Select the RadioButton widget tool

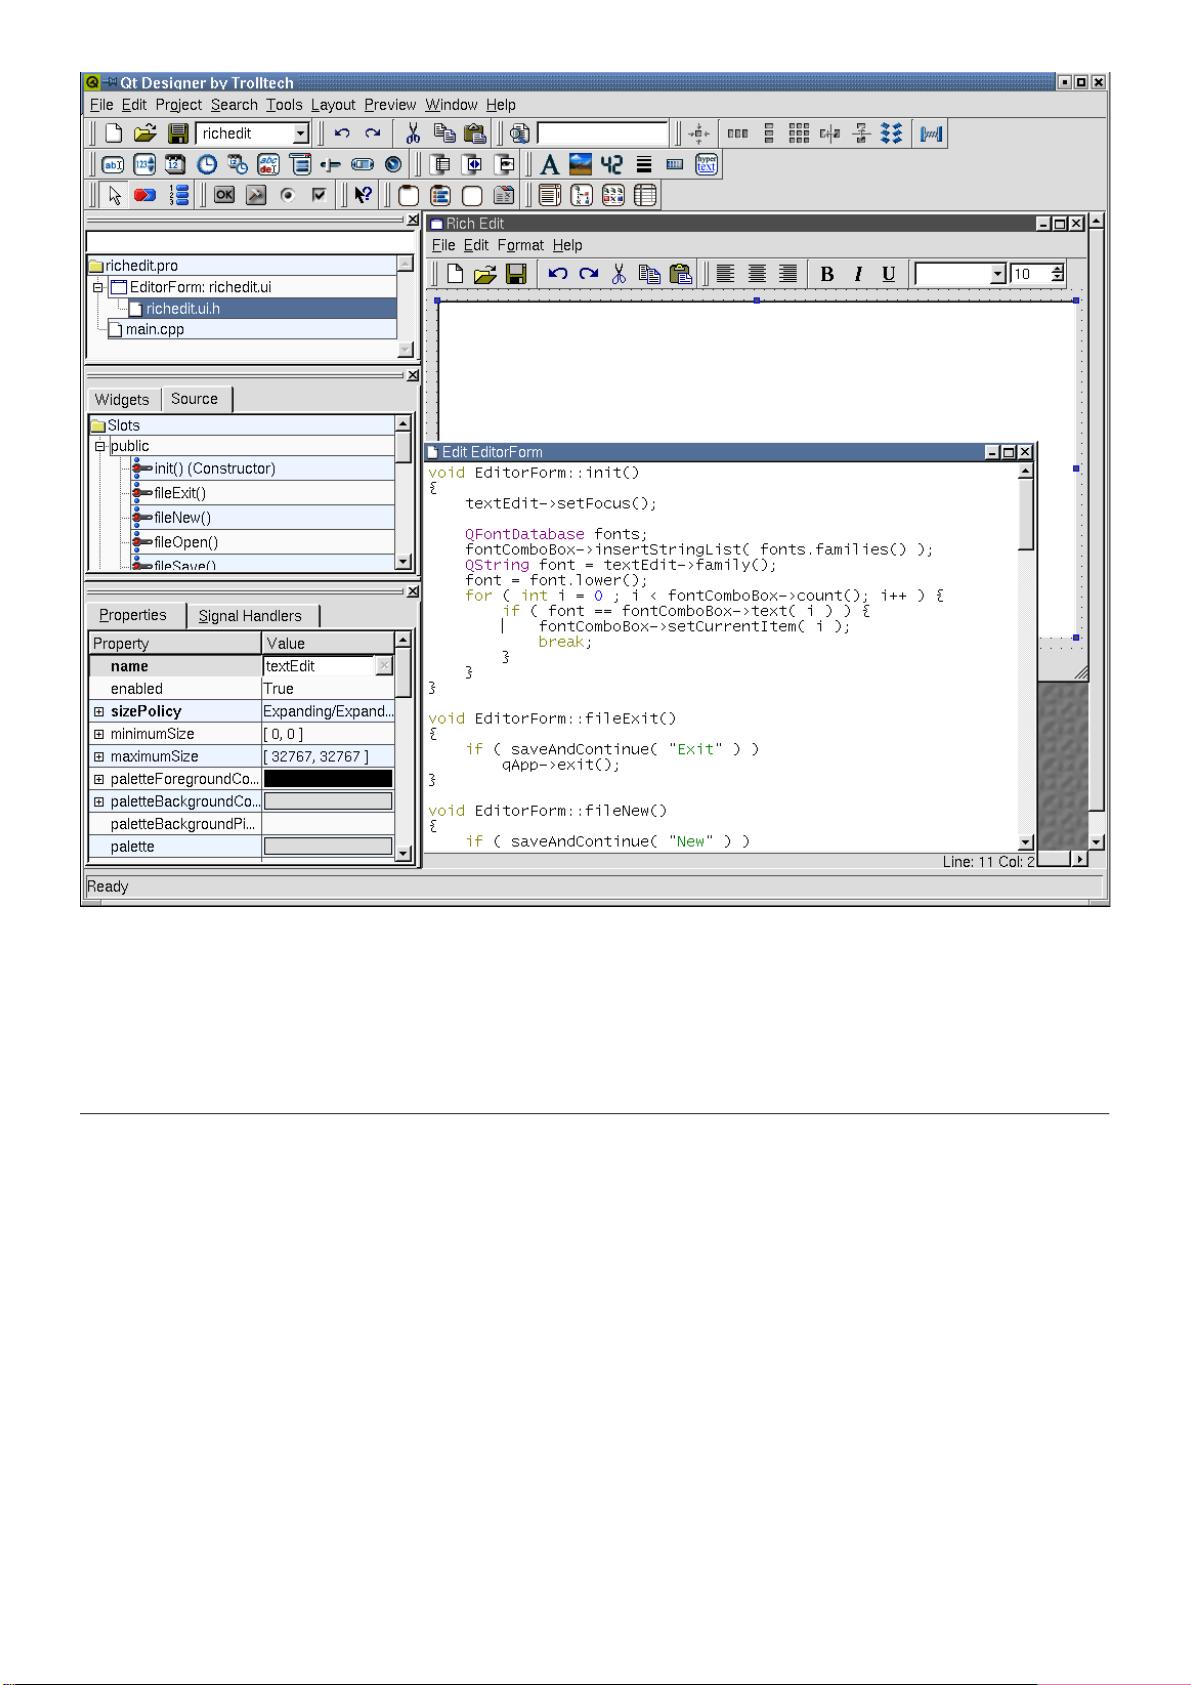tap(288, 195)
